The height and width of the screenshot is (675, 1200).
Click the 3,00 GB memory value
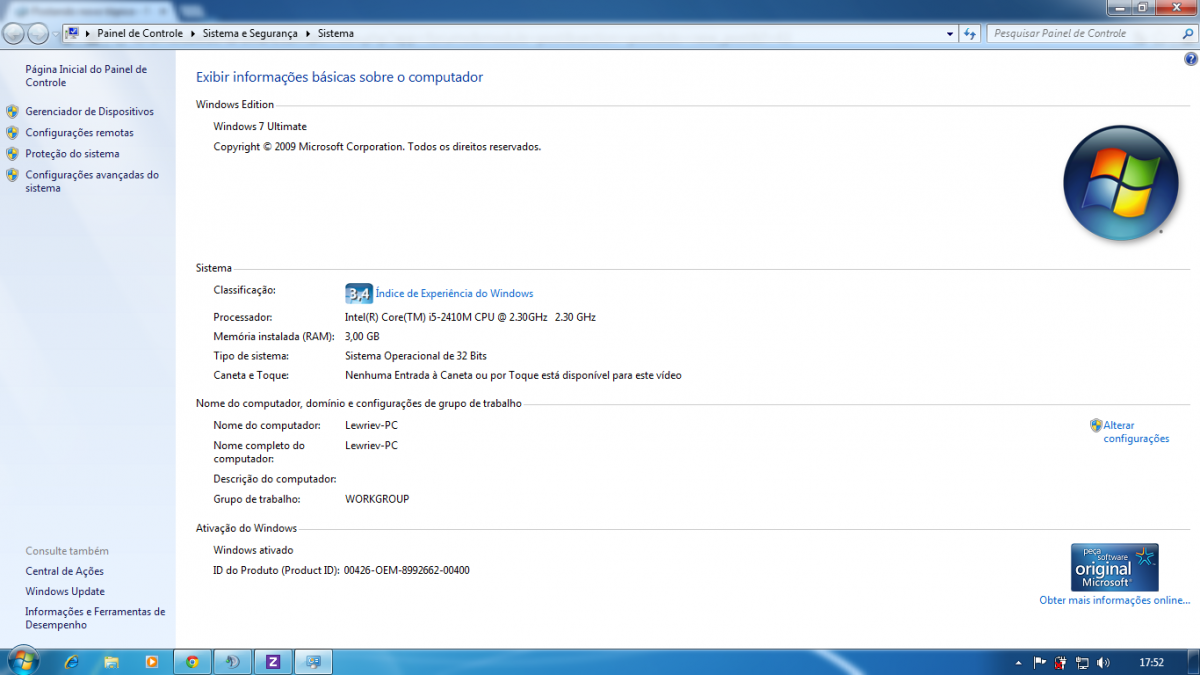(x=362, y=336)
